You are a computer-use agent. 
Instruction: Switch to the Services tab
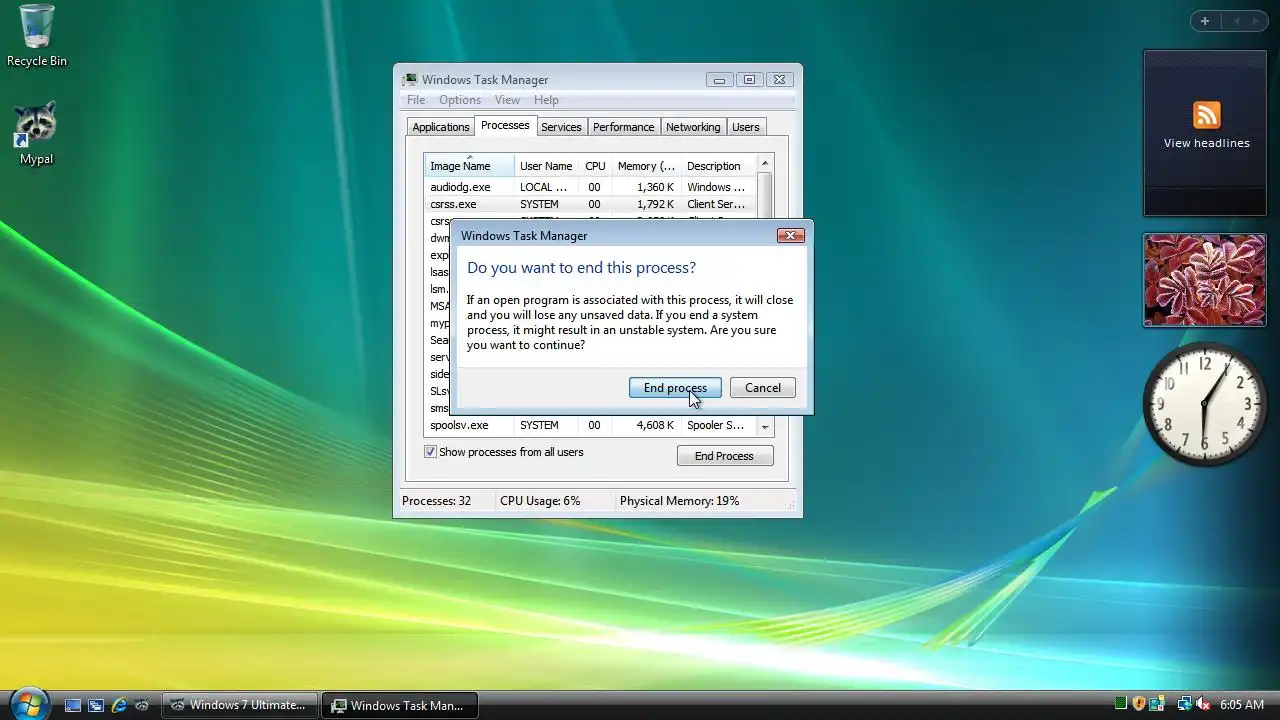(x=561, y=127)
